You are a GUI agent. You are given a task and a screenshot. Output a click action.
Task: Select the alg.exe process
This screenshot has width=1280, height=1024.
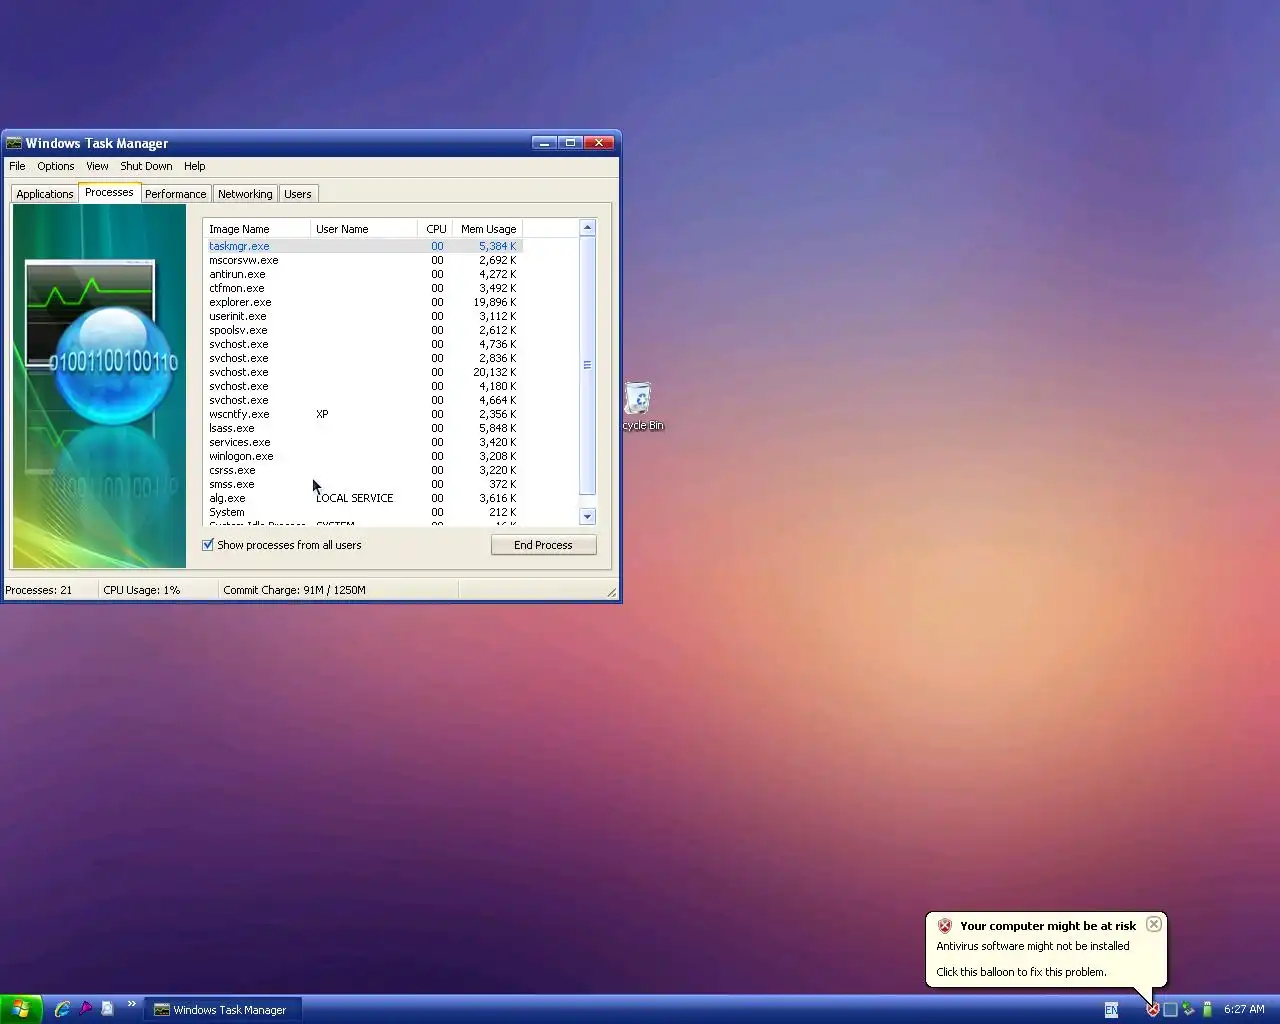pyautogui.click(x=363, y=498)
